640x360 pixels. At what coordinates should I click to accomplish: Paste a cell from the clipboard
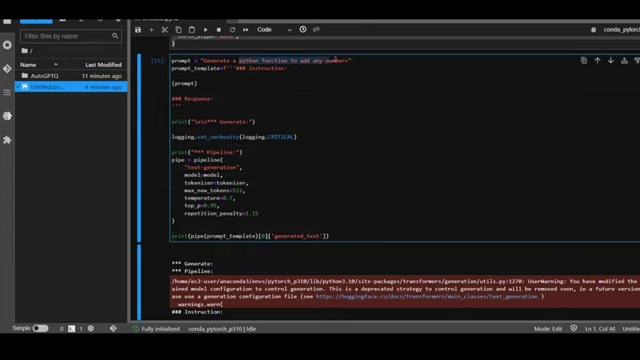click(x=192, y=30)
